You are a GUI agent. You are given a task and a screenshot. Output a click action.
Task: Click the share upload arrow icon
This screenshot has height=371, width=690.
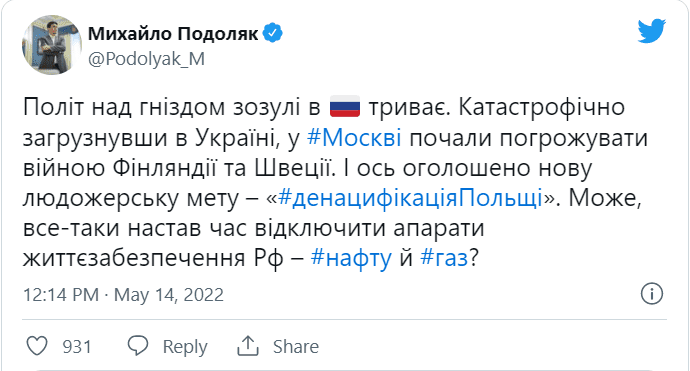(247, 346)
